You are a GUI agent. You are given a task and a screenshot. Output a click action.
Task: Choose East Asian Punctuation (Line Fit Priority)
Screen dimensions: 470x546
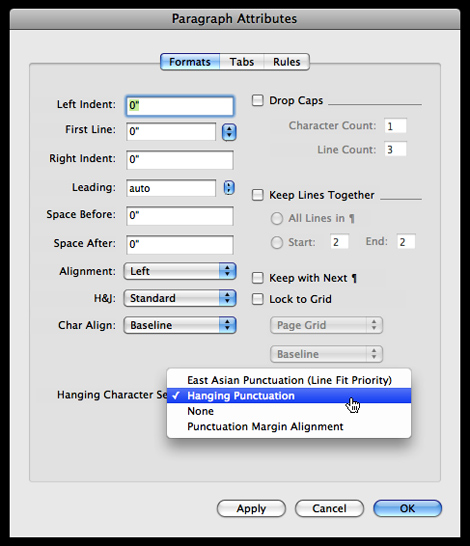click(x=289, y=380)
